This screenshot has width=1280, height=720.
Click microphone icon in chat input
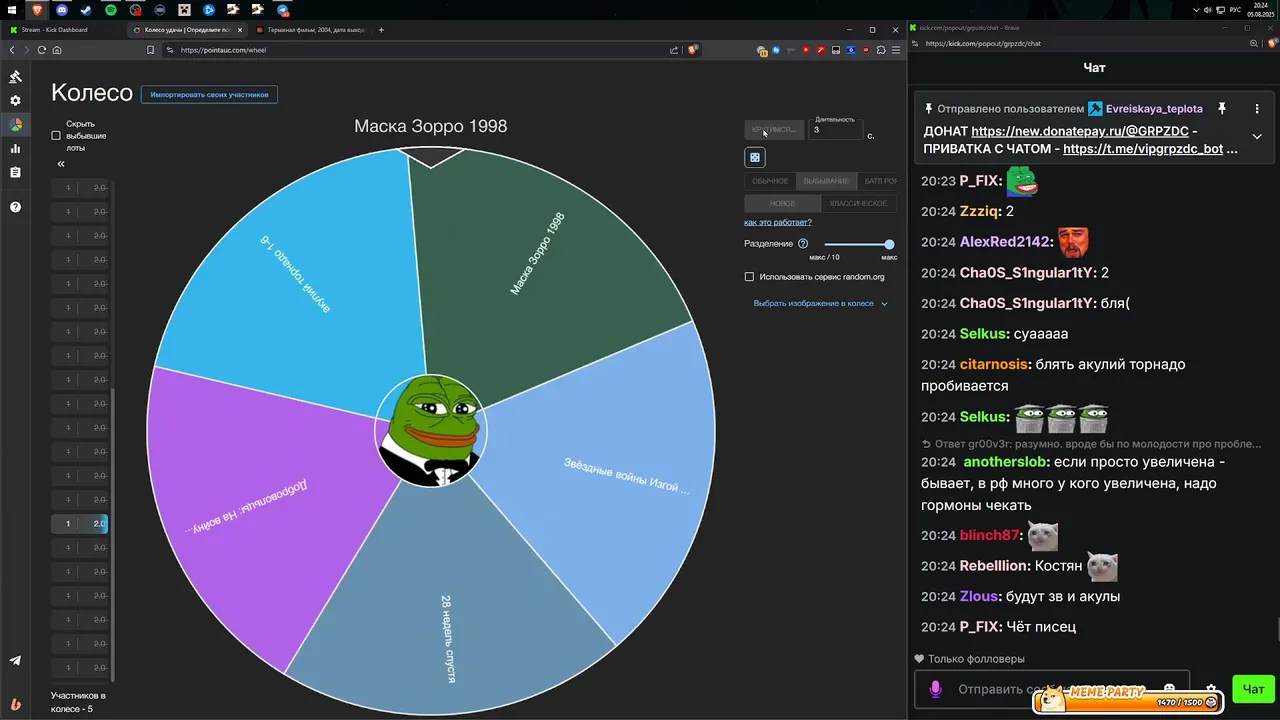[x=935, y=689]
